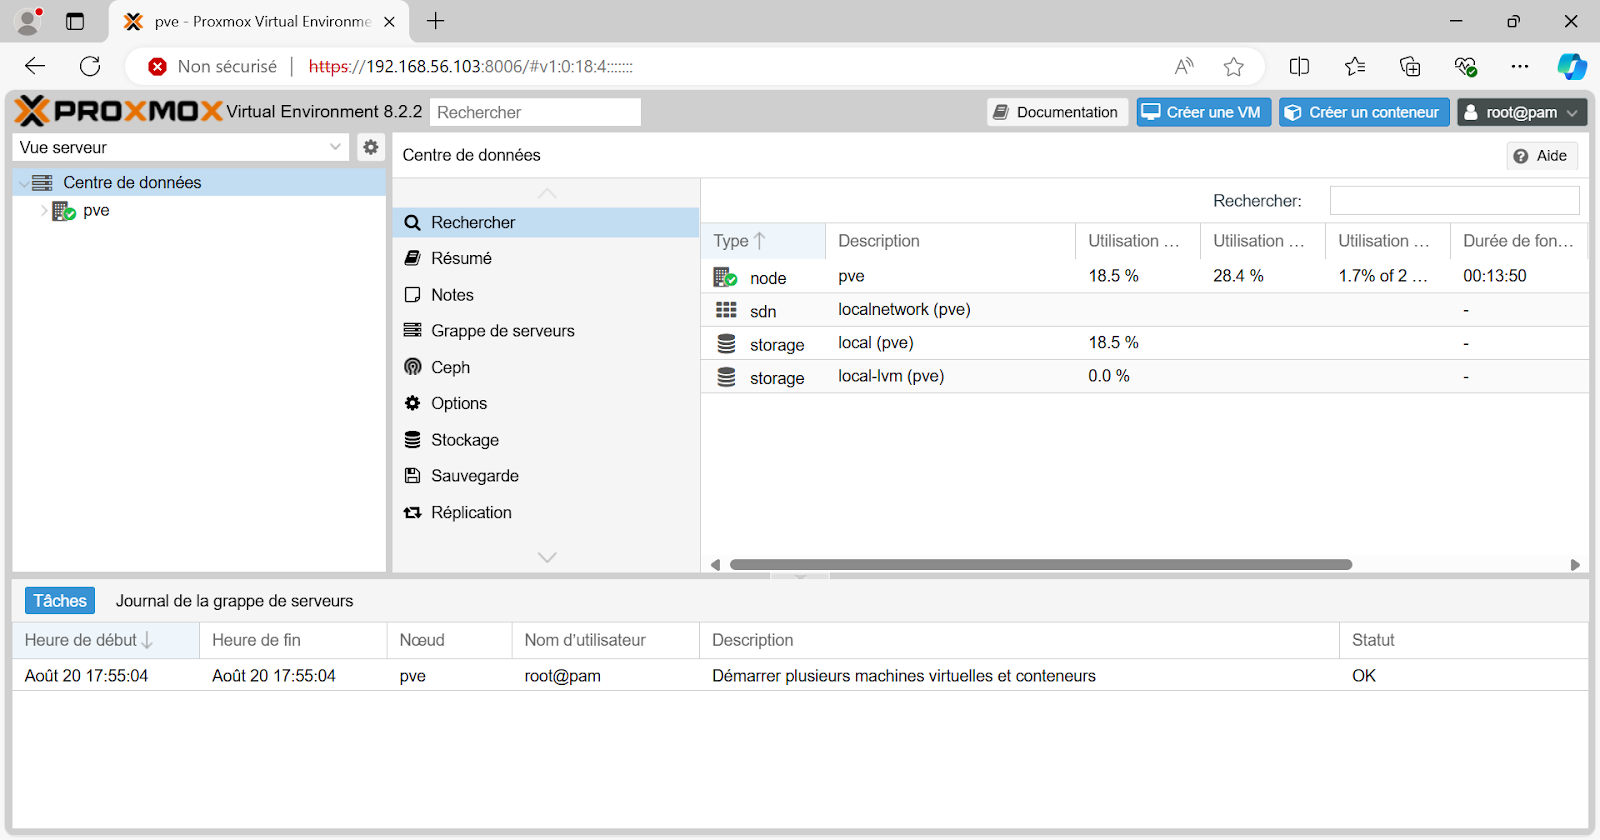Image resolution: width=1600 pixels, height=840 pixels.
Task: Click the scrollbar's right arrow in the grid
Action: pyautogui.click(x=1575, y=565)
